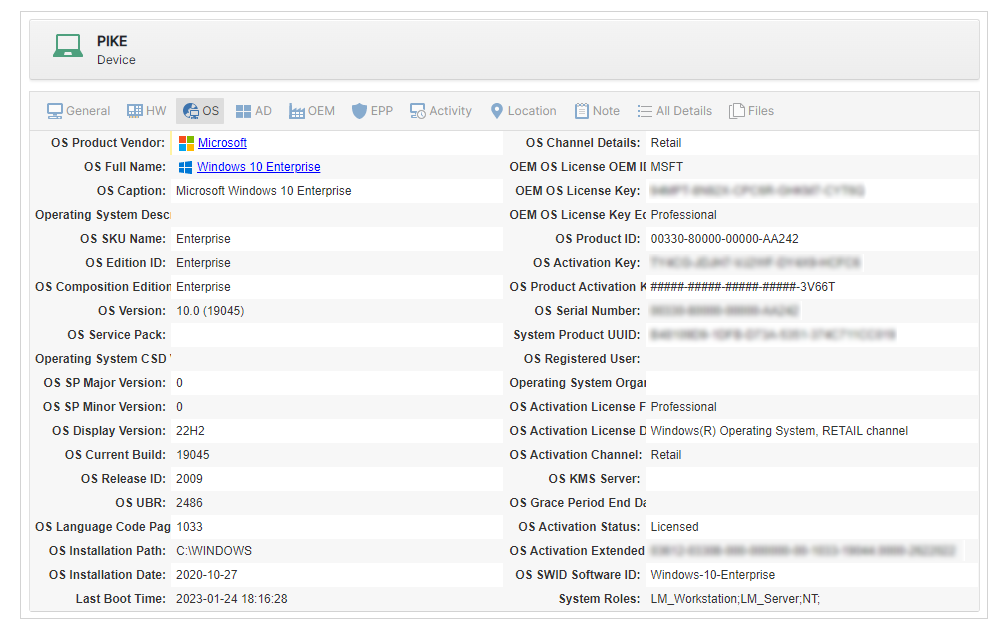
Task: Select the OS UBR value 2486
Action: [189, 503]
